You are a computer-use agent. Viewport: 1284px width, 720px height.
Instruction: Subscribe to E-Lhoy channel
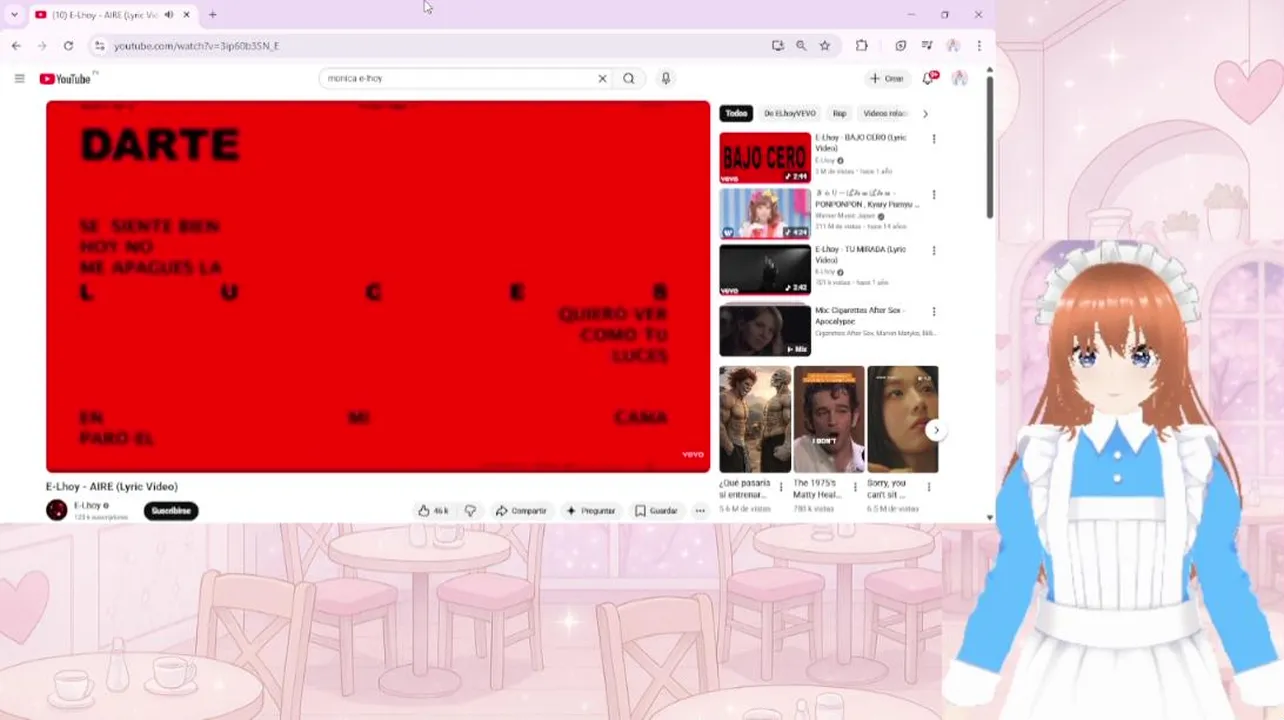[x=171, y=510]
